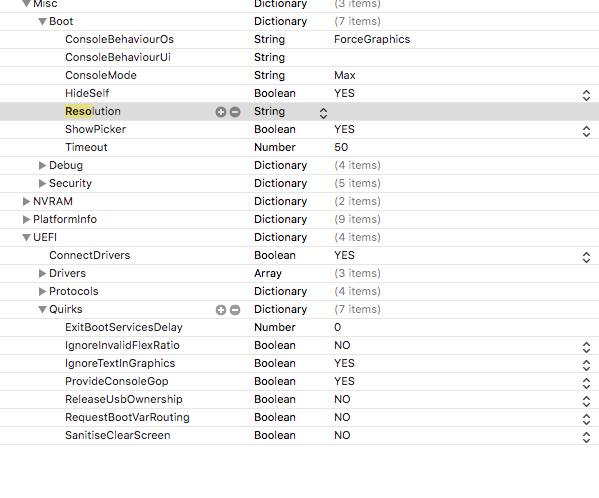Click the YES value of HideSelf
The height and width of the screenshot is (498, 599).
point(345,93)
